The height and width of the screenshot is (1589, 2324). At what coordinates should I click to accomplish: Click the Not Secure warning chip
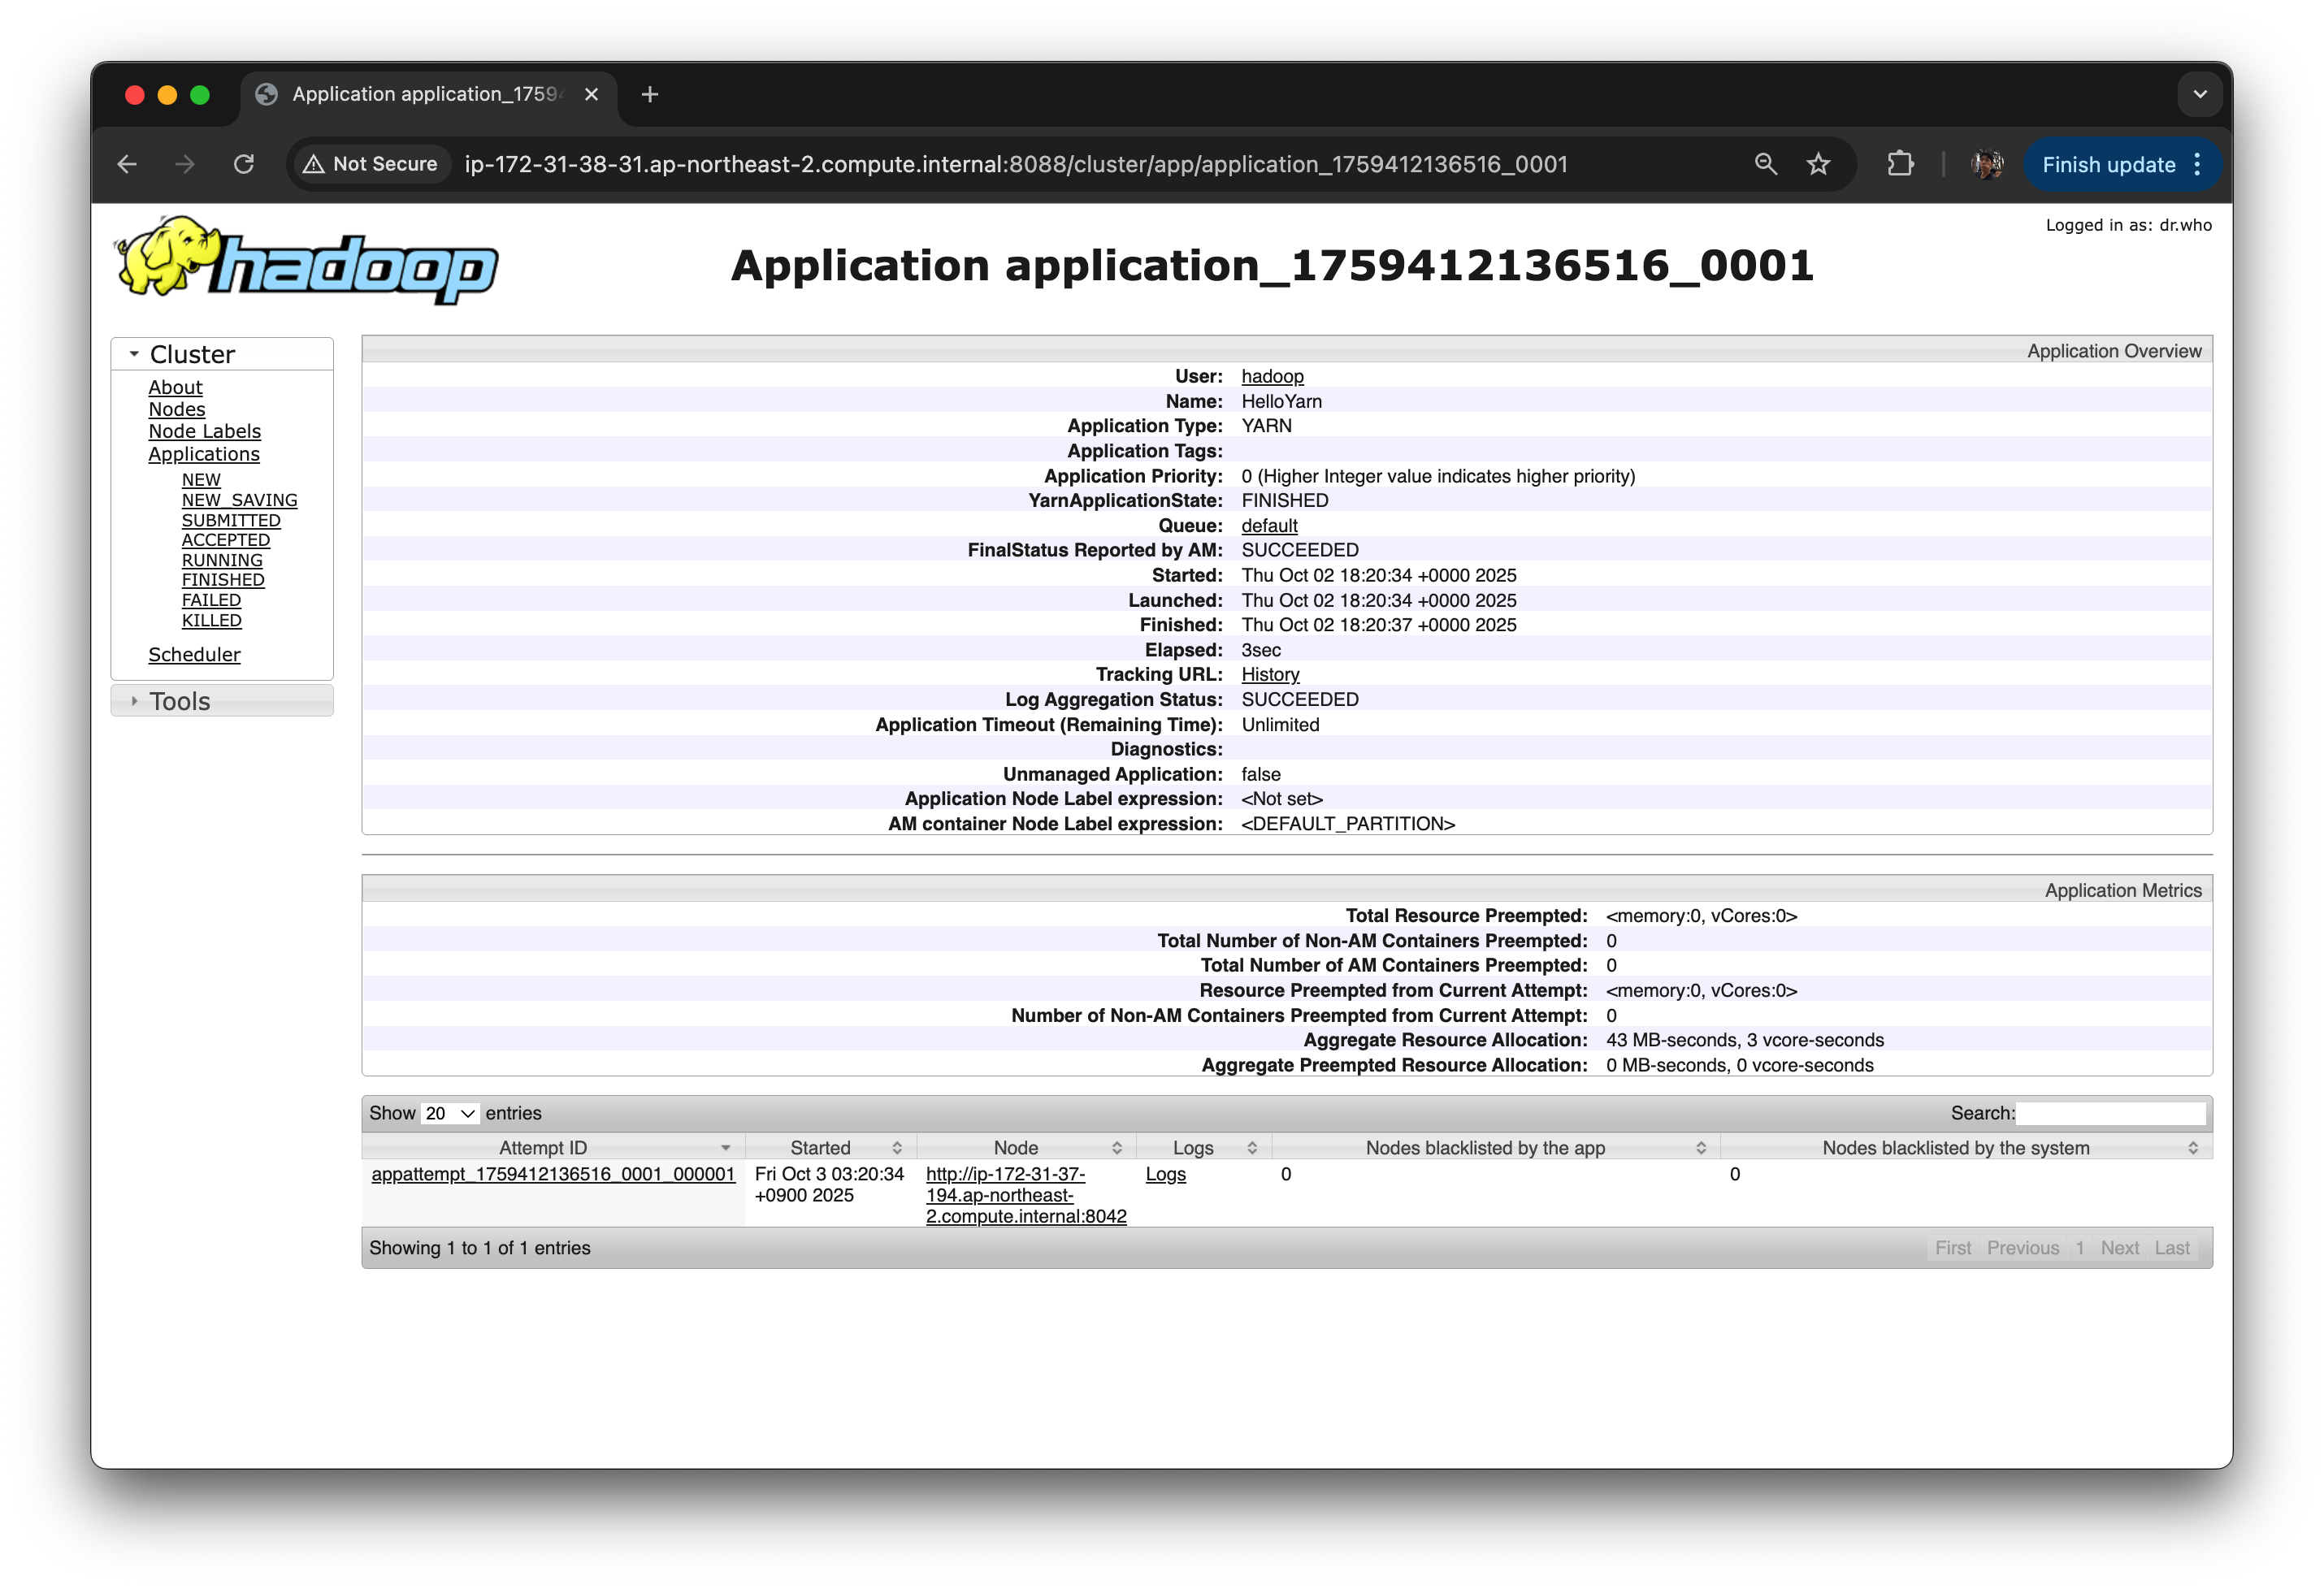(x=371, y=164)
